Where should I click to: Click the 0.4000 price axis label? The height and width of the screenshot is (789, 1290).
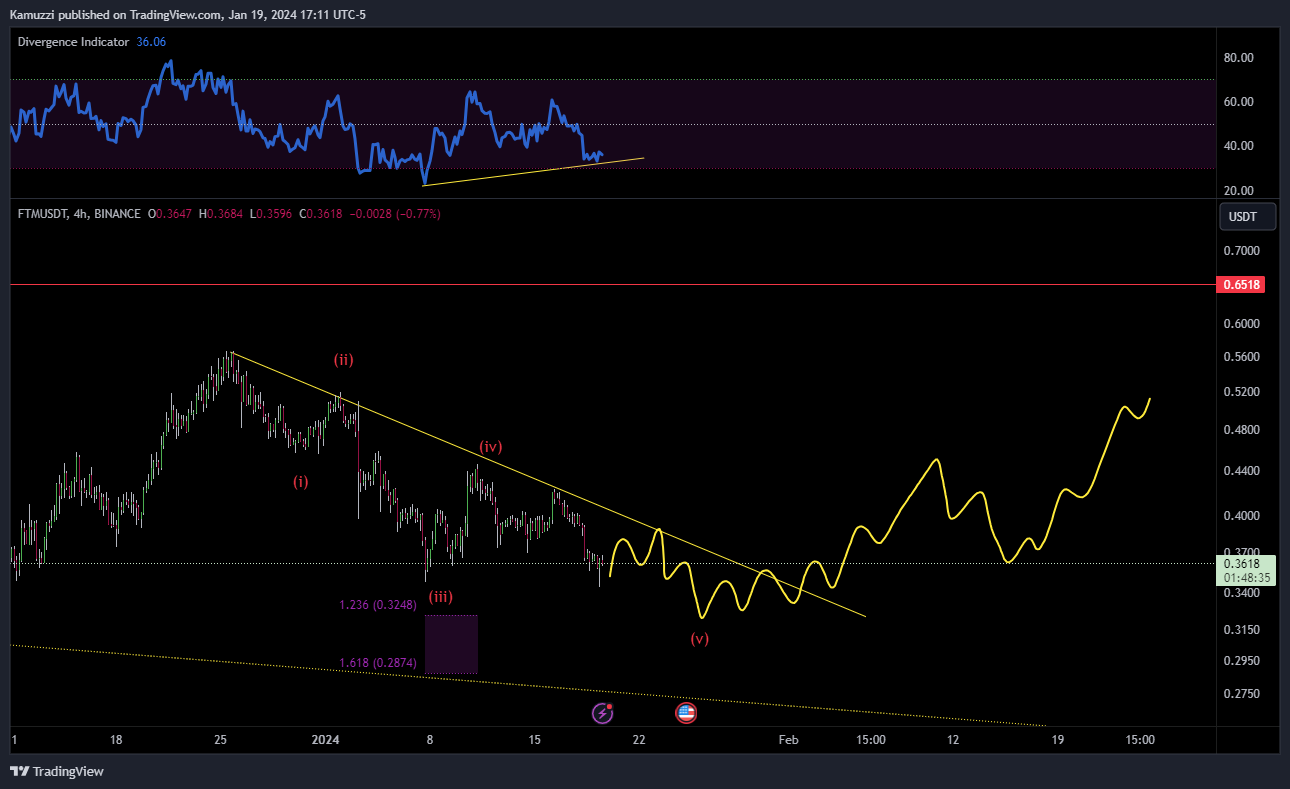click(1241, 516)
